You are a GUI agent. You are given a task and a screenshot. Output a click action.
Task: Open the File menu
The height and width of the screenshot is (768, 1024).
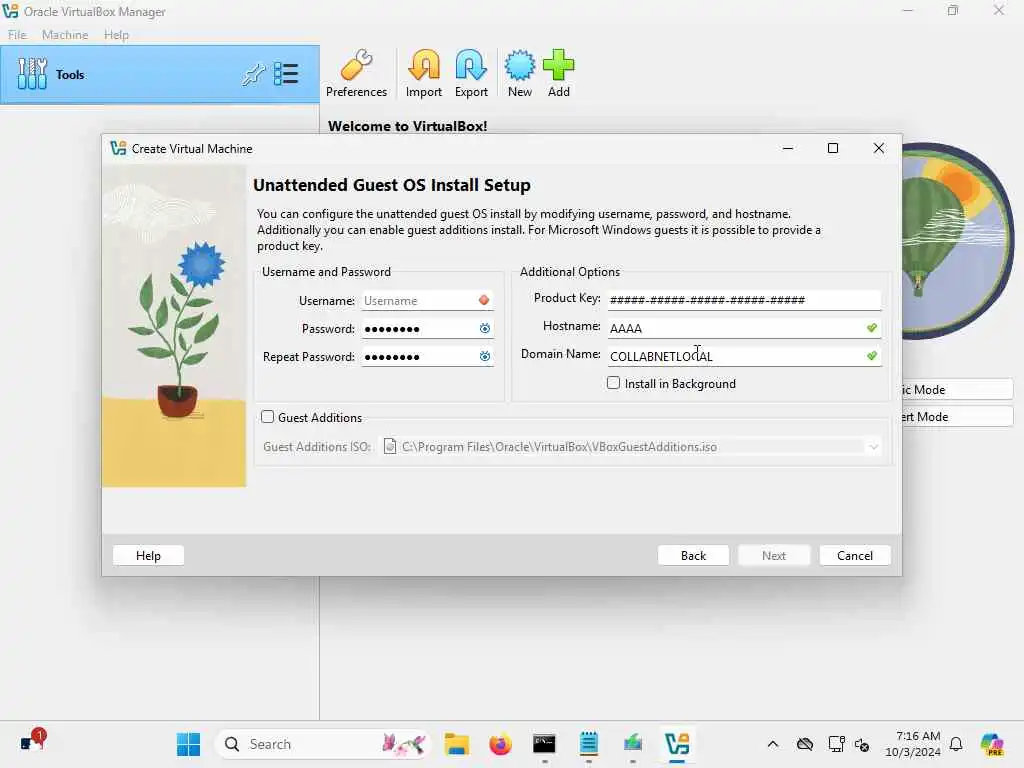pyautogui.click(x=17, y=35)
